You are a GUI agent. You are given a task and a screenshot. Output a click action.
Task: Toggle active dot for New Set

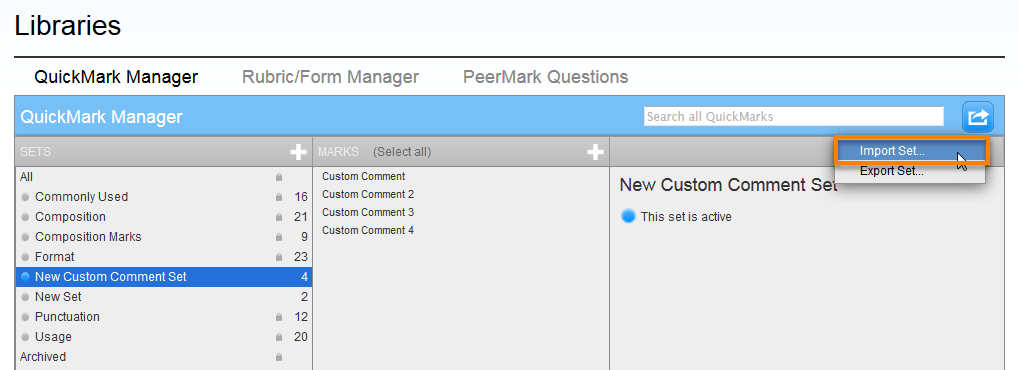25,297
